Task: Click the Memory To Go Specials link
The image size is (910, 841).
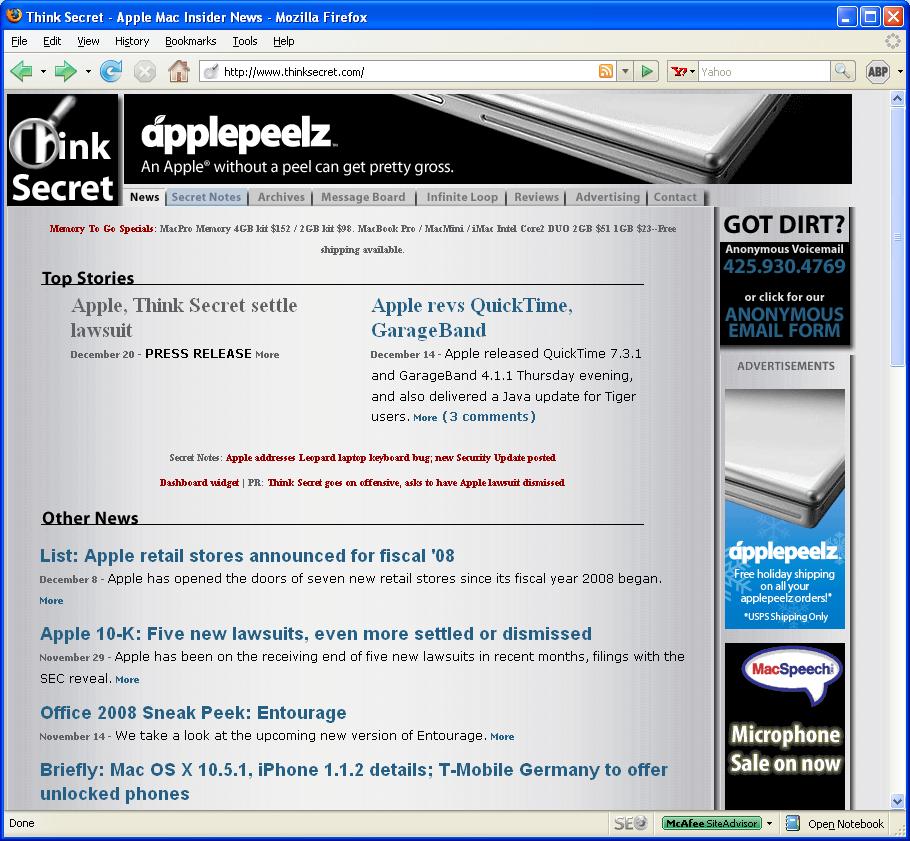Action: pyautogui.click(x=102, y=229)
